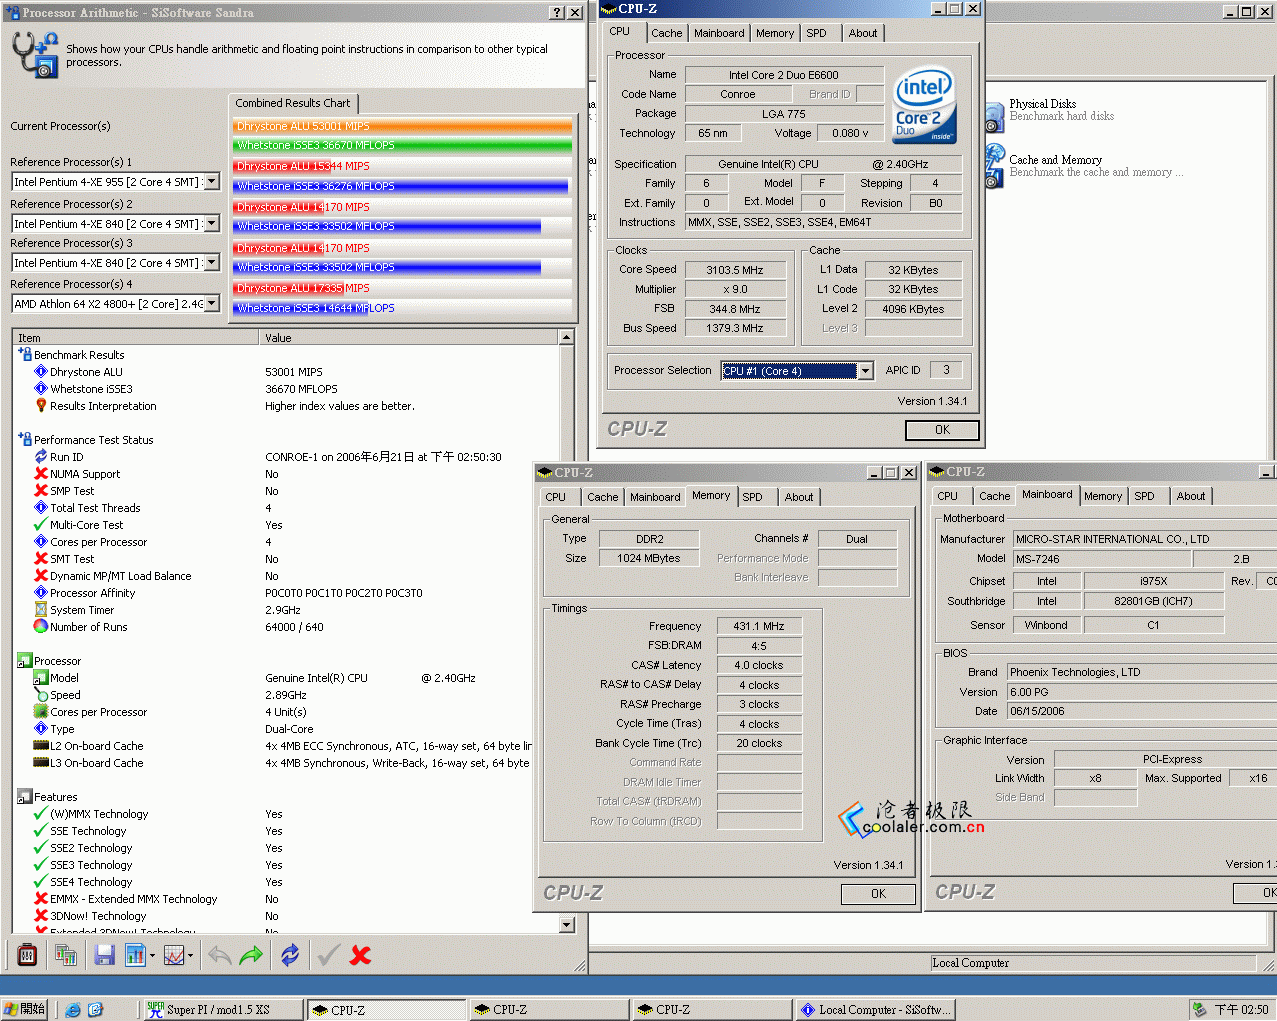Open SPD tab in Memory CPU-Z window

pyautogui.click(x=753, y=497)
